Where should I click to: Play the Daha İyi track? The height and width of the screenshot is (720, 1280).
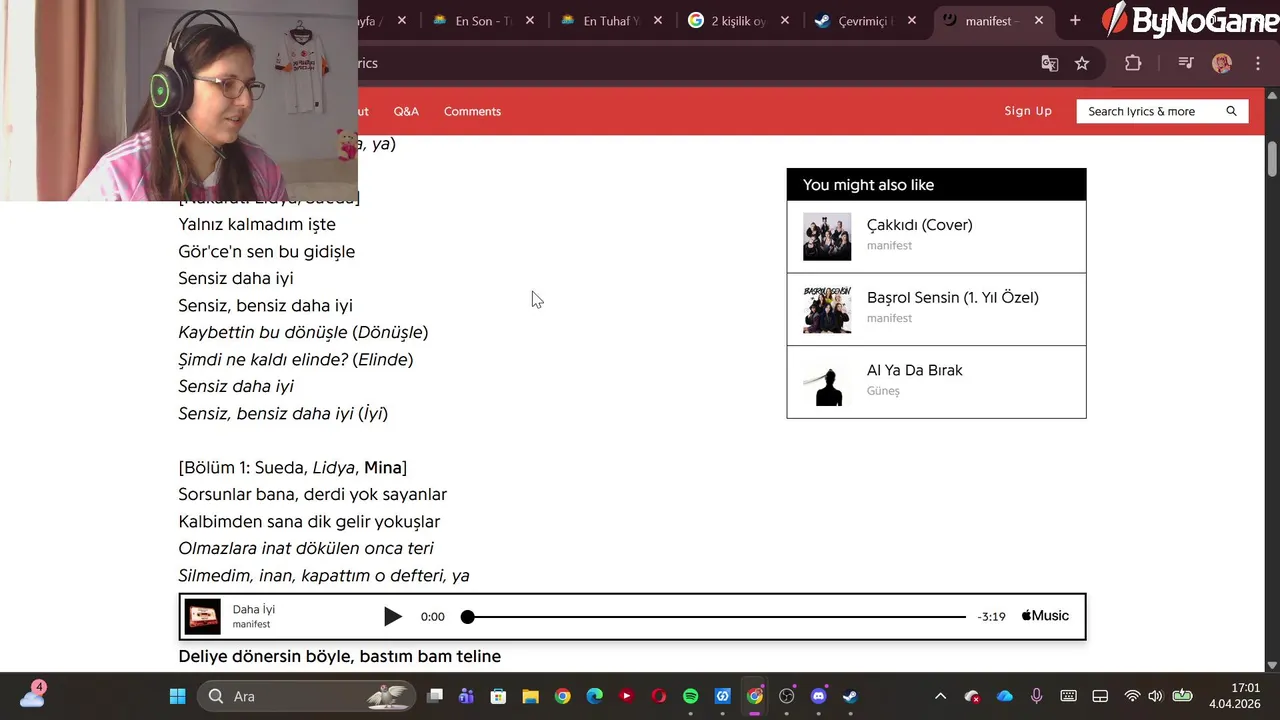393,617
